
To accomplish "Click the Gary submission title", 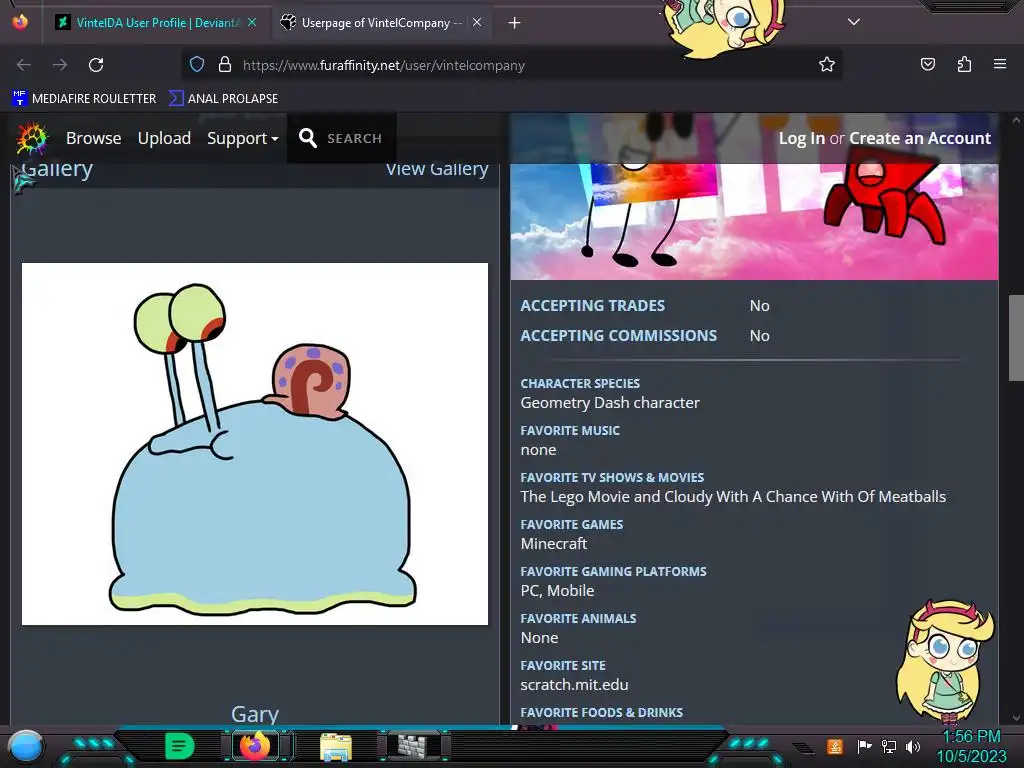I will (255, 714).
